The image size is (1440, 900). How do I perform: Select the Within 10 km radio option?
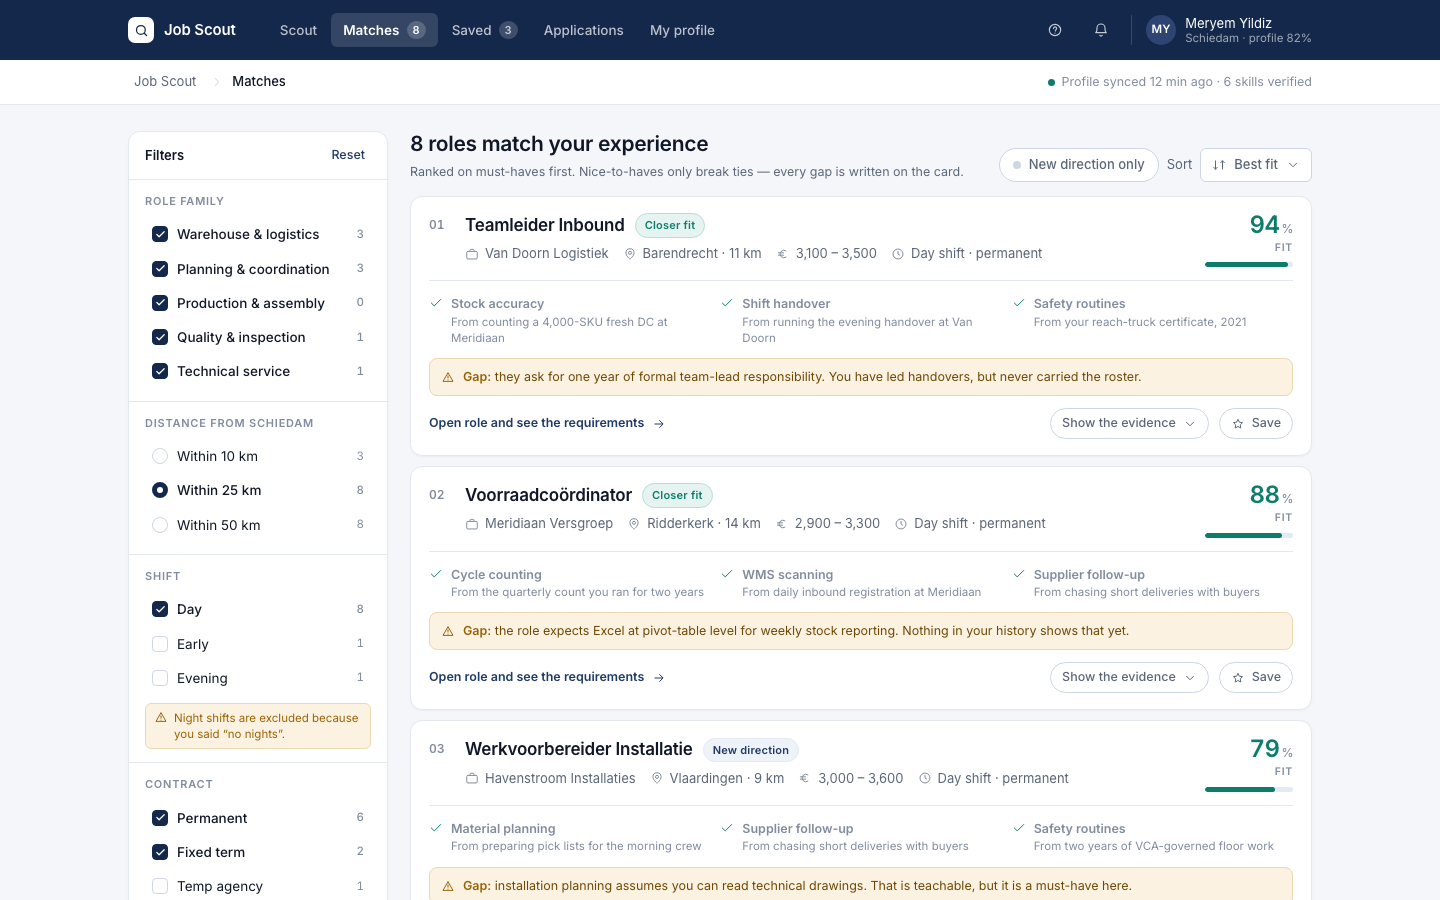click(160, 456)
